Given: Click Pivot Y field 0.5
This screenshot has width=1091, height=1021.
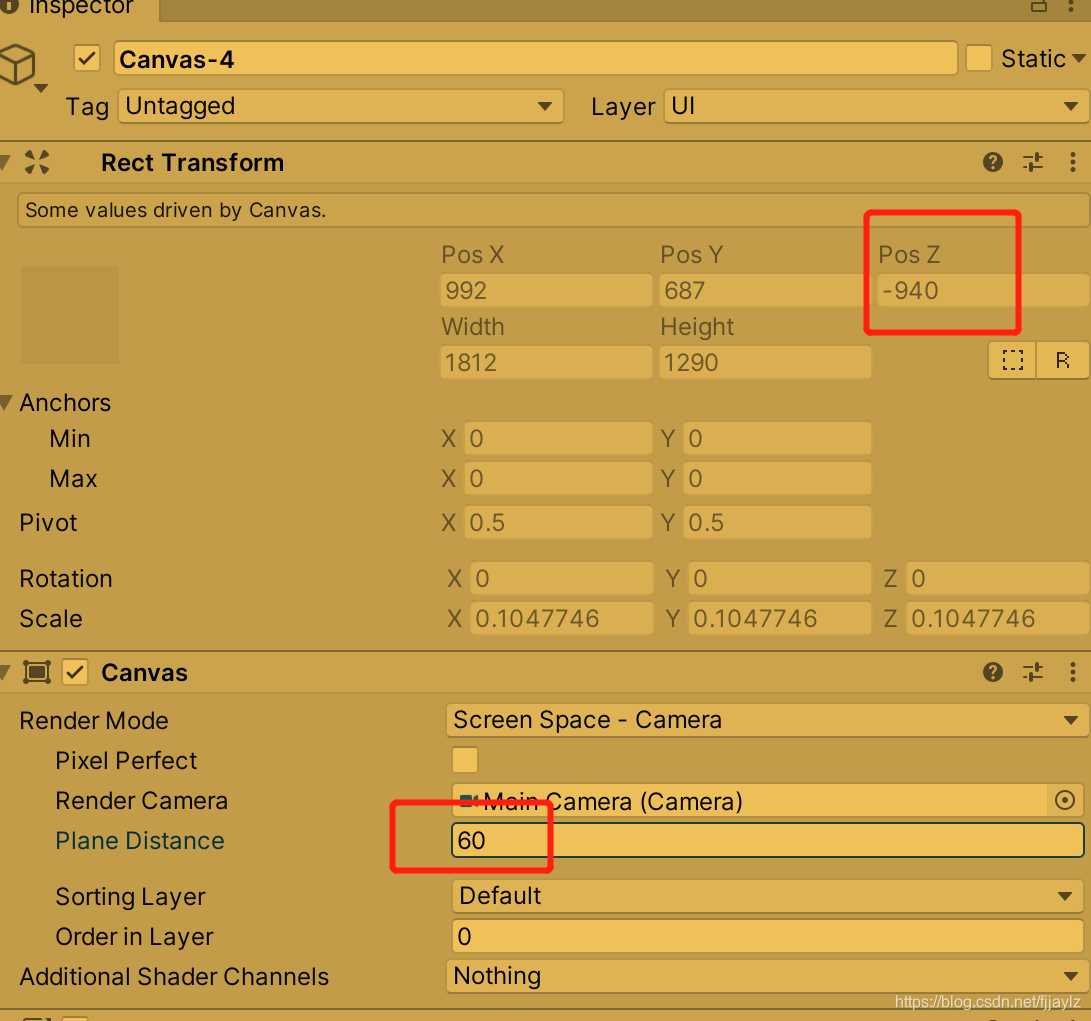Looking at the screenshot, I should pos(777,523).
